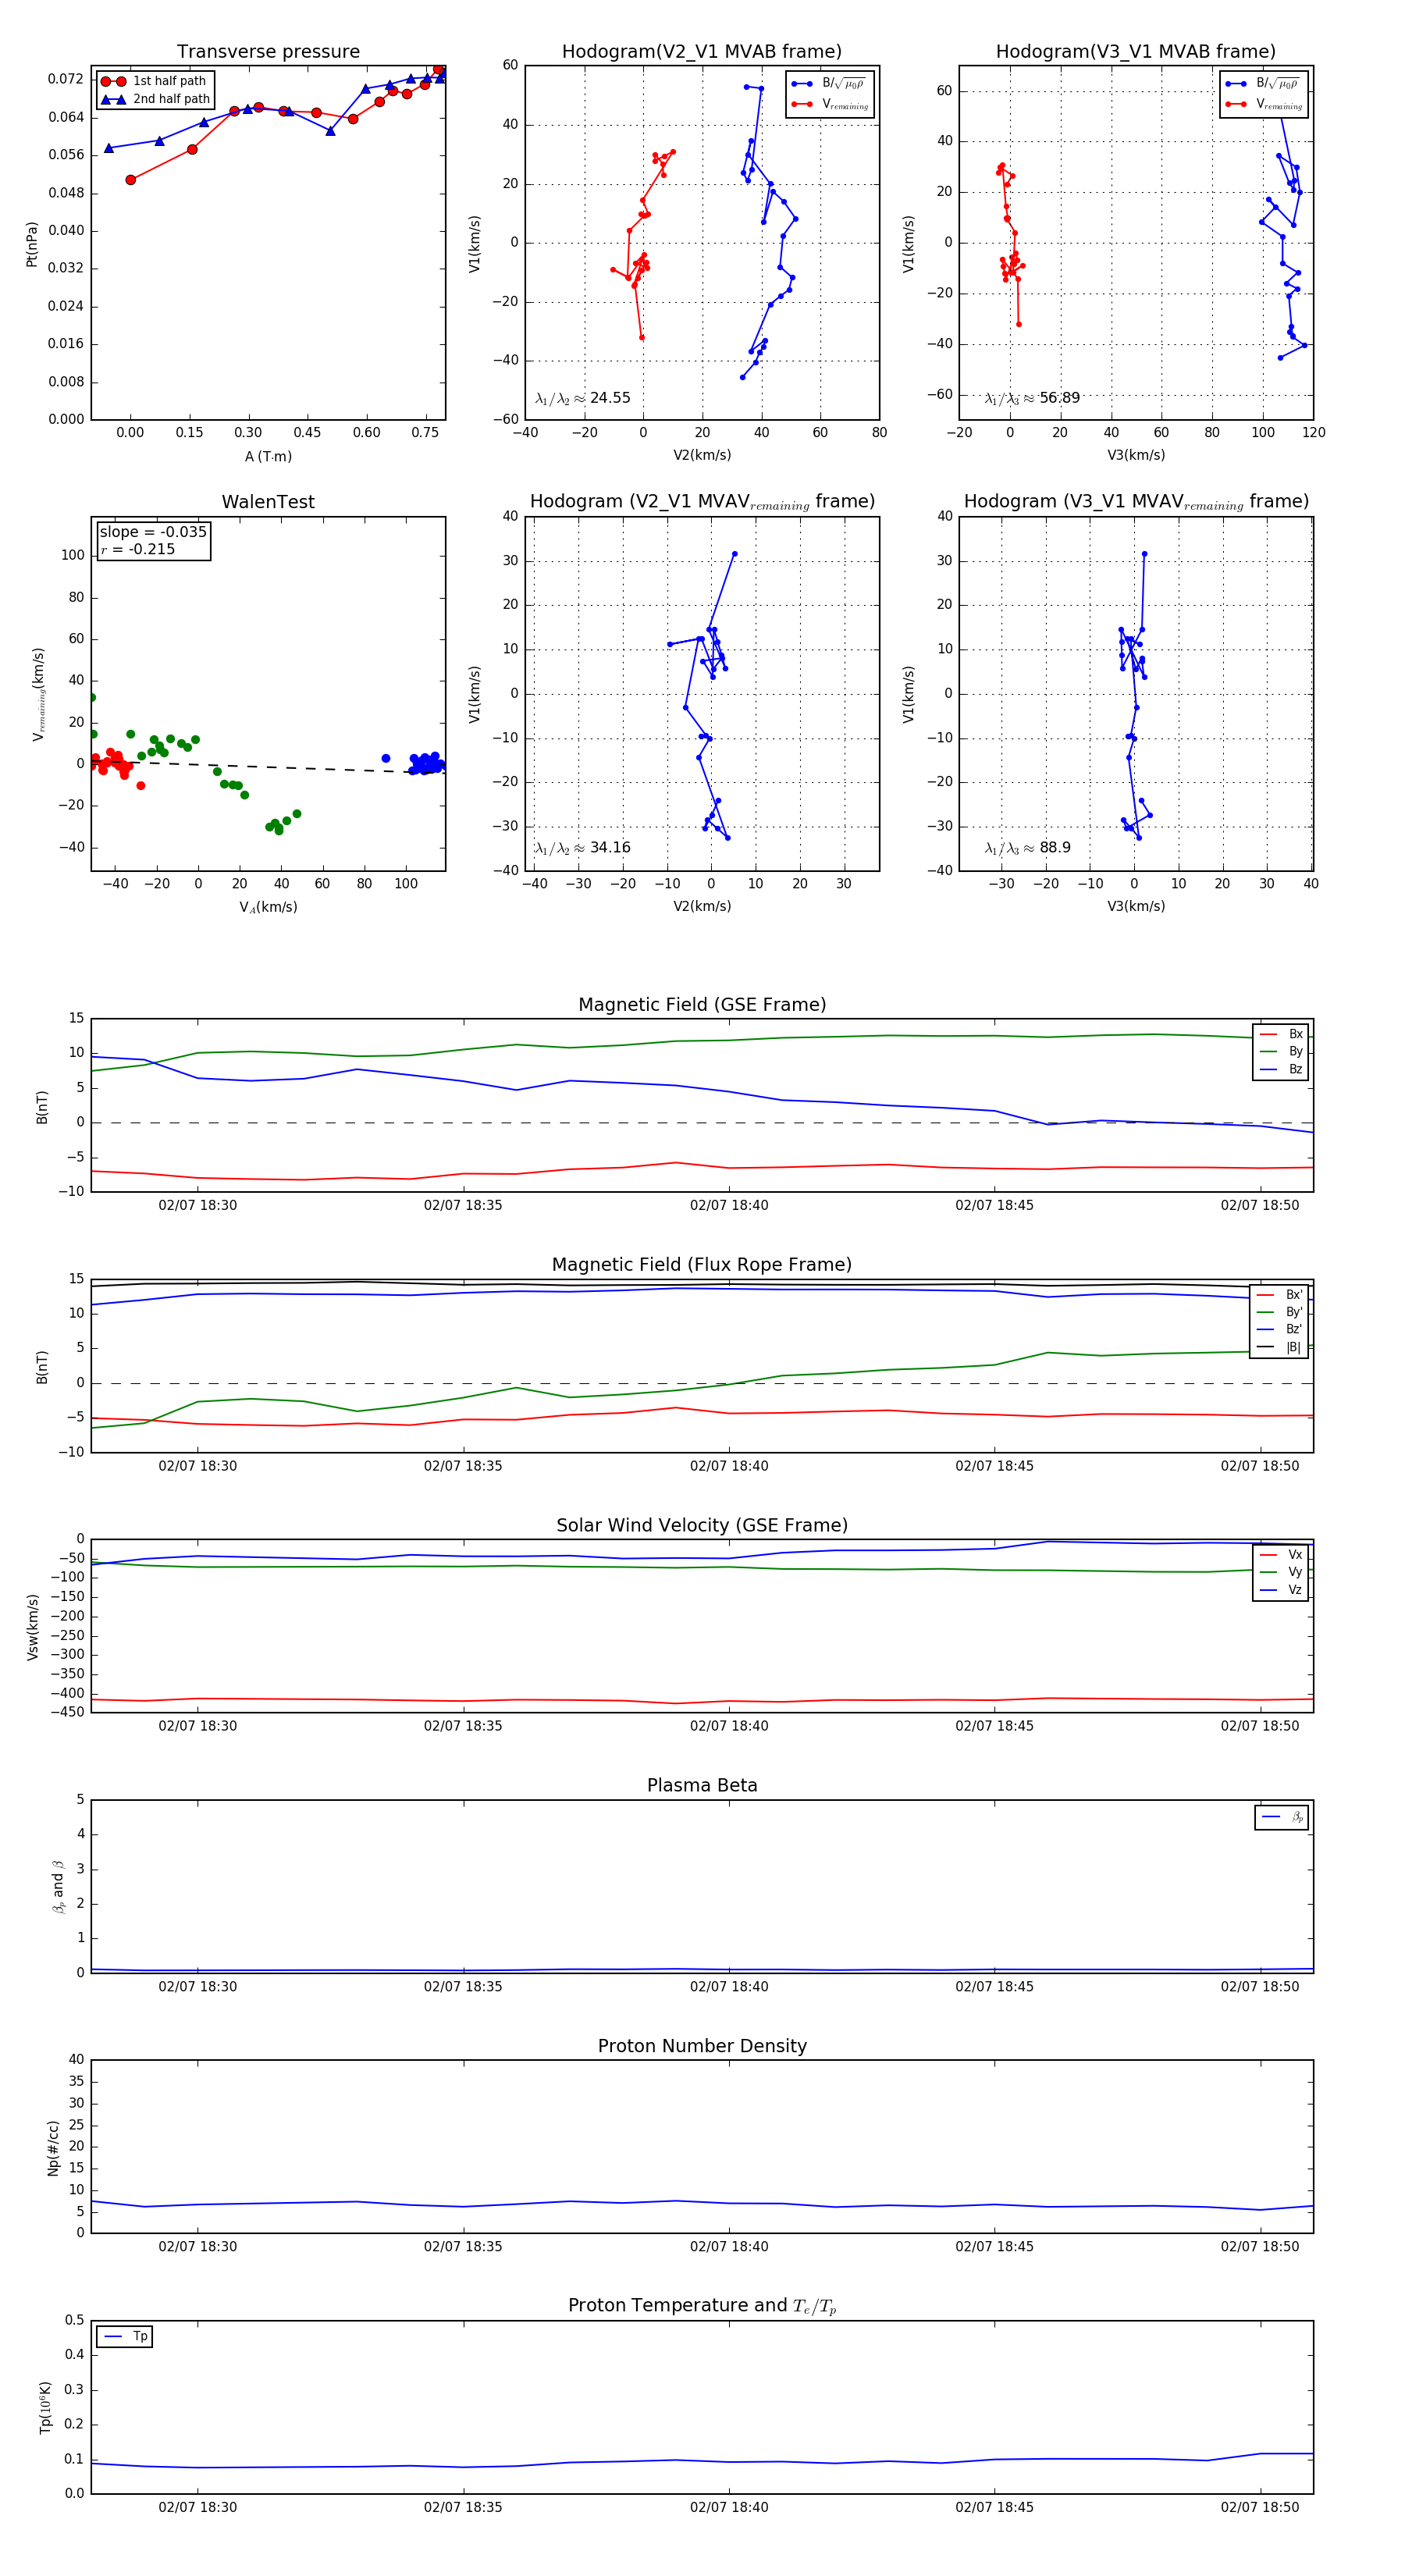Click the 'Plasma Beta' title
This screenshot has width=1405, height=2576.
(702, 1786)
